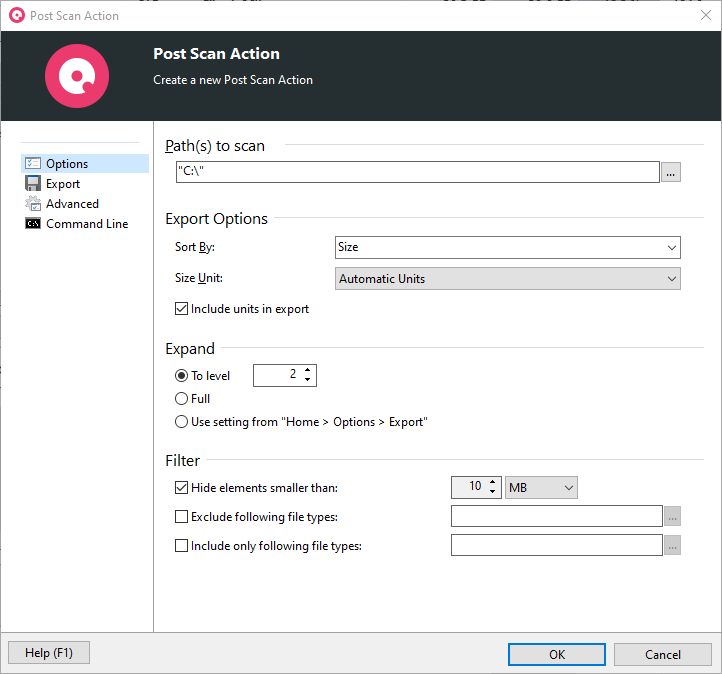The image size is (722, 674).
Task: Enable Exclude following file types checkbox
Action: 182,517
